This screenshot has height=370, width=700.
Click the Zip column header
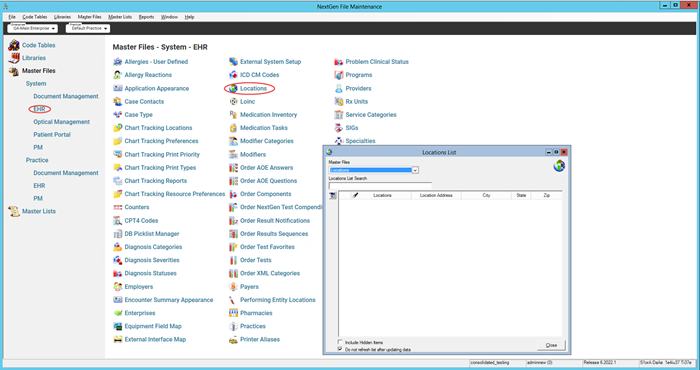click(546, 195)
